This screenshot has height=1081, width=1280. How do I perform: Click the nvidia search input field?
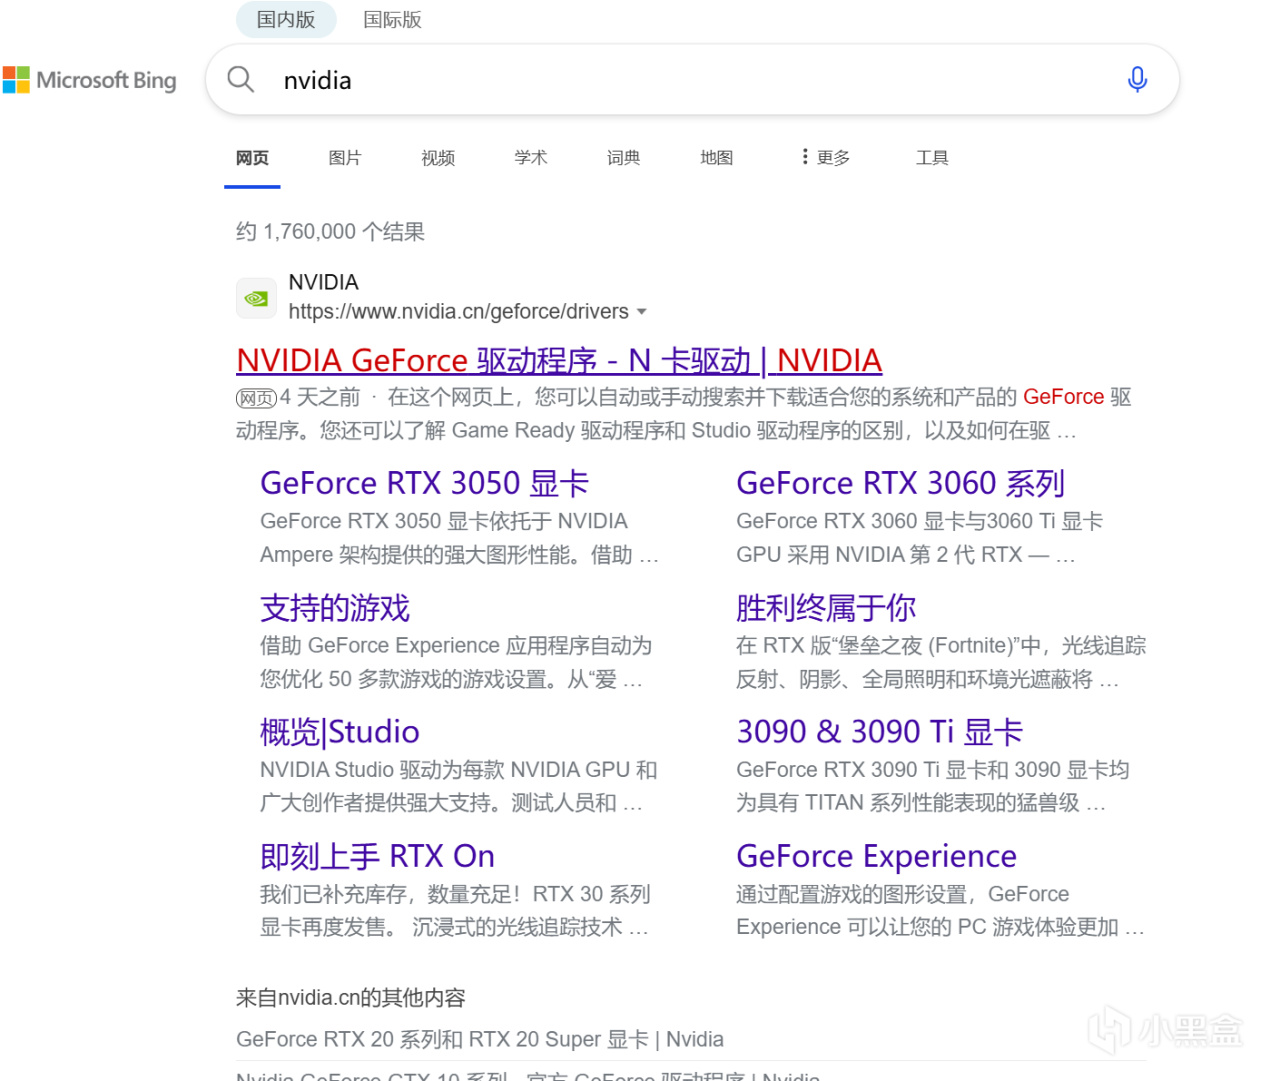pos(690,80)
